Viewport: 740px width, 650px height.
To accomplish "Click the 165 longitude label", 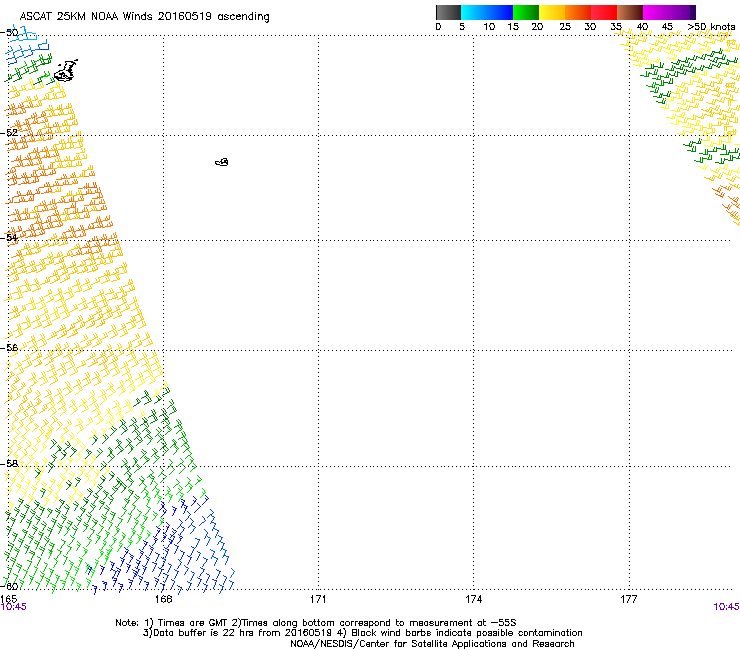I will point(8,599).
